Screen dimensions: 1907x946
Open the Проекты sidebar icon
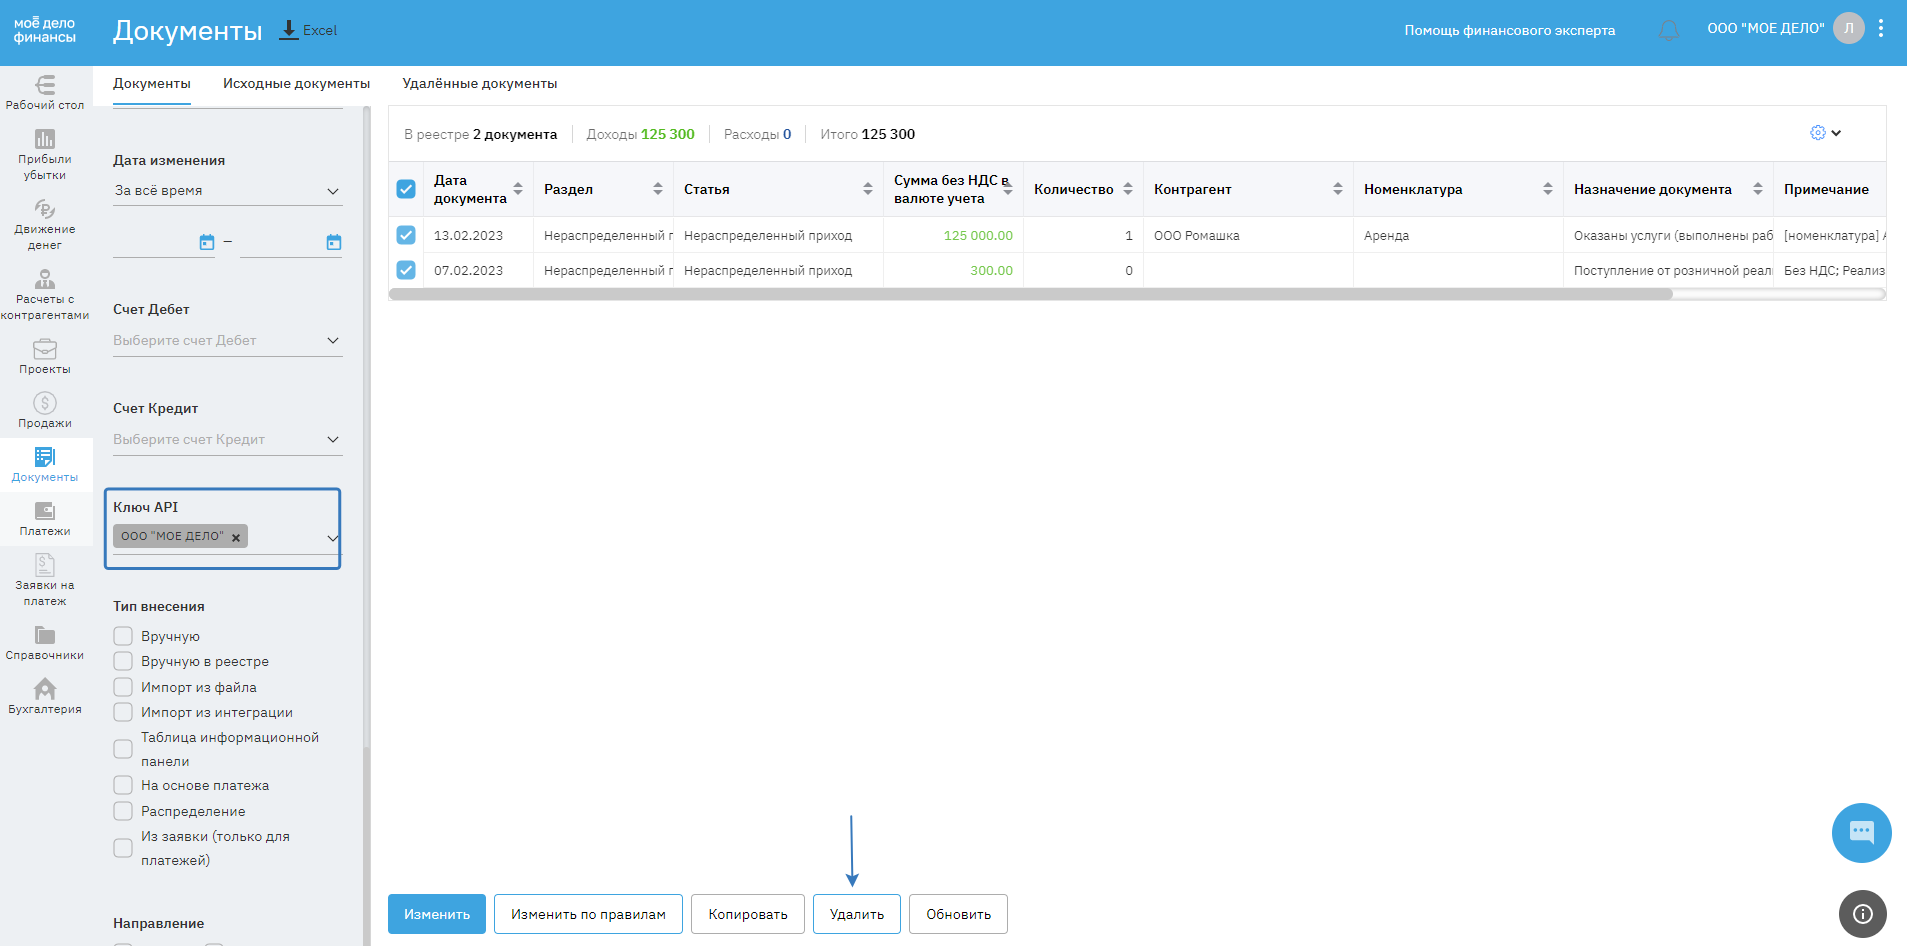[x=45, y=356]
